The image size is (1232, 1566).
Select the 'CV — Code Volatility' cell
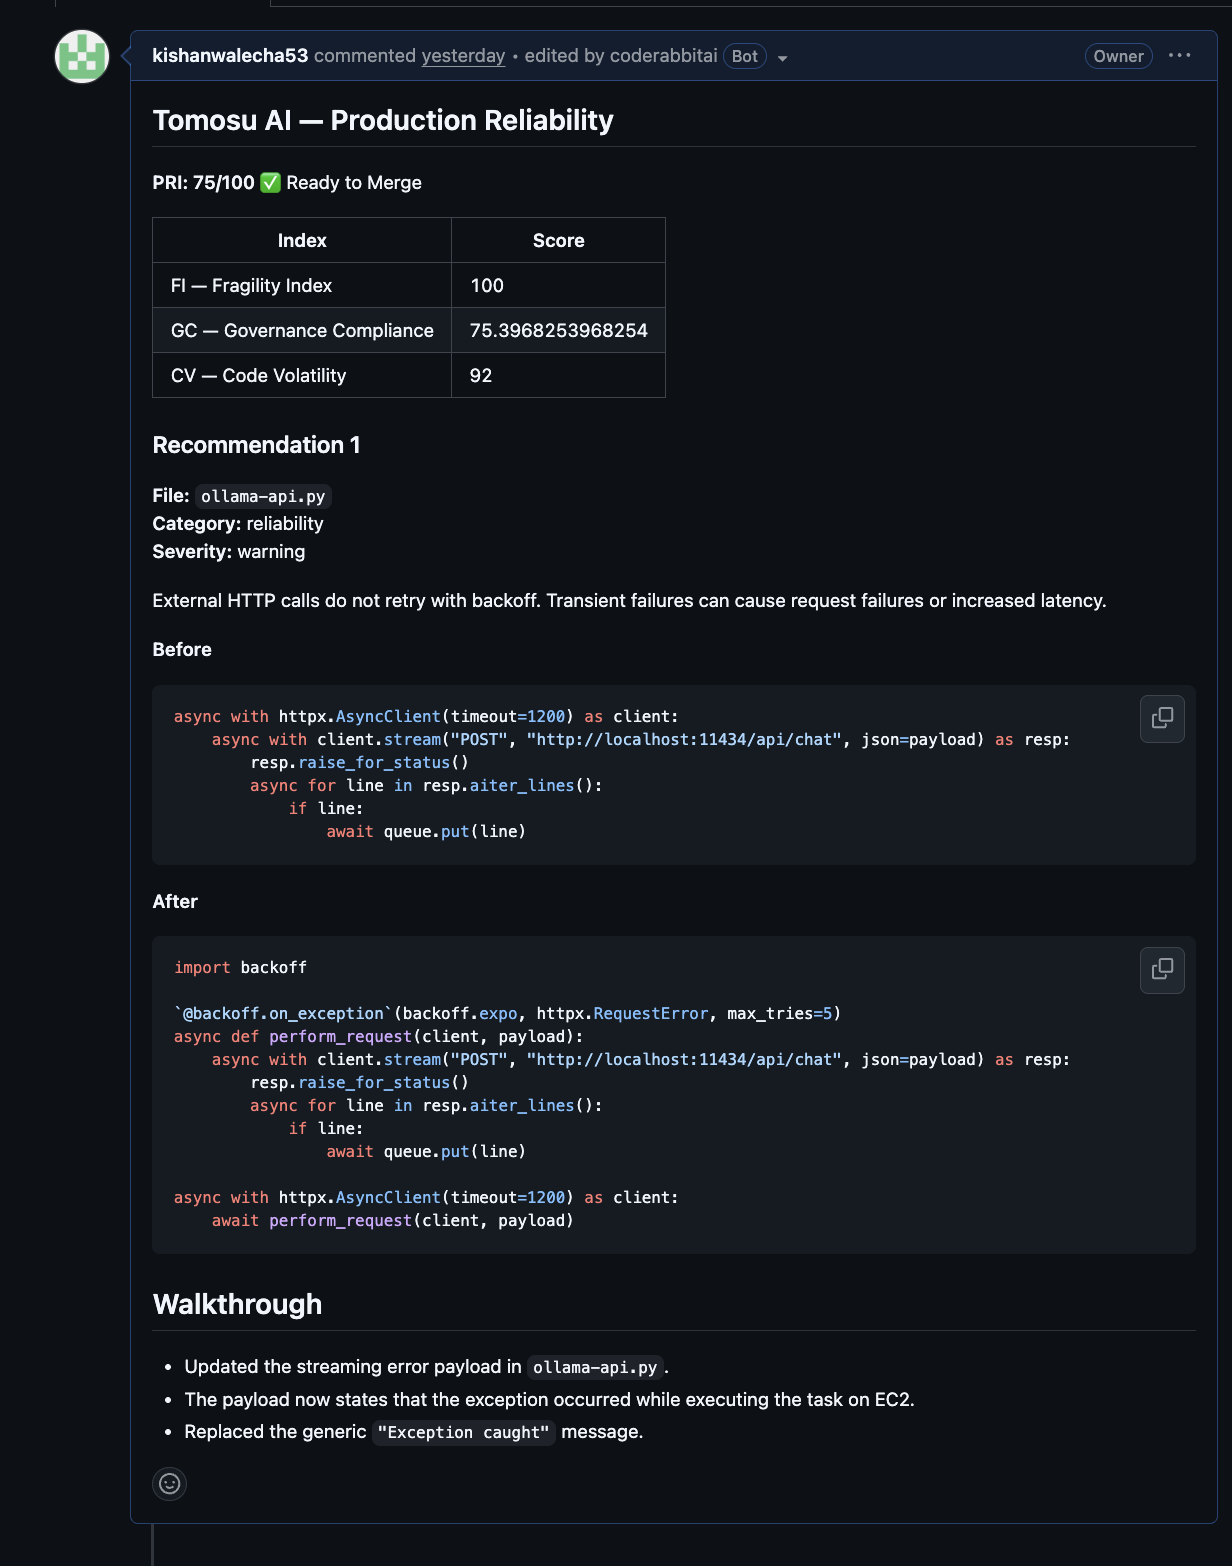tap(302, 375)
